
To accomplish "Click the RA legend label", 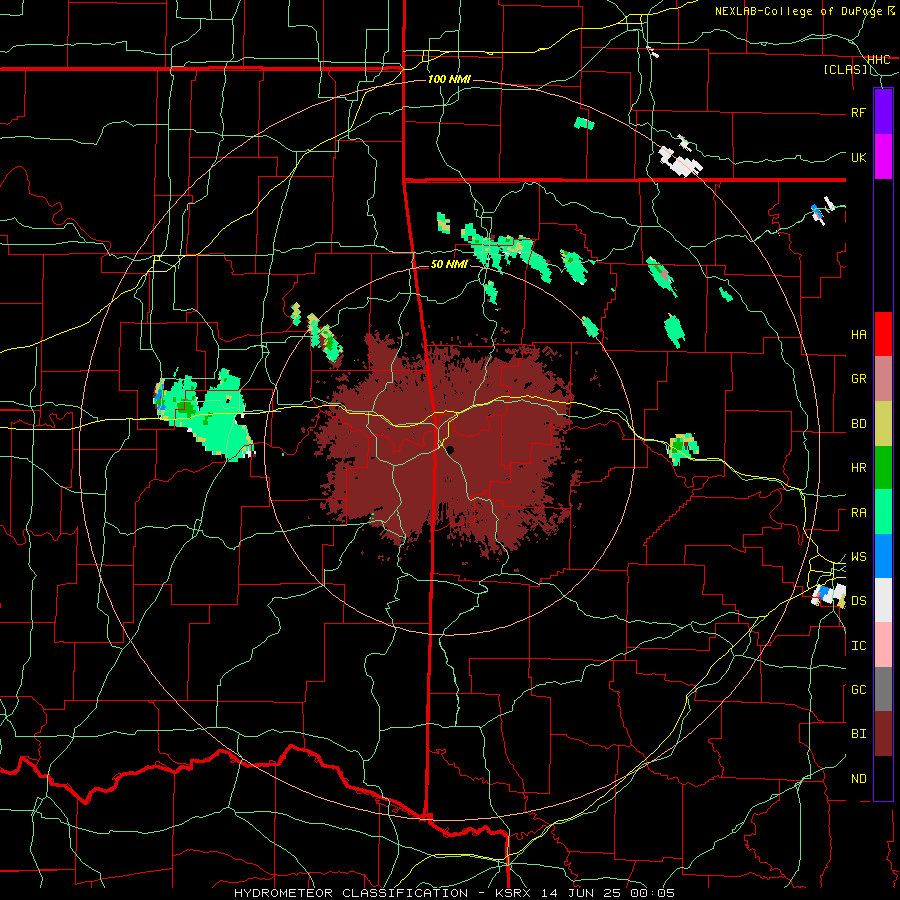I will pyautogui.click(x=858, y=513).
